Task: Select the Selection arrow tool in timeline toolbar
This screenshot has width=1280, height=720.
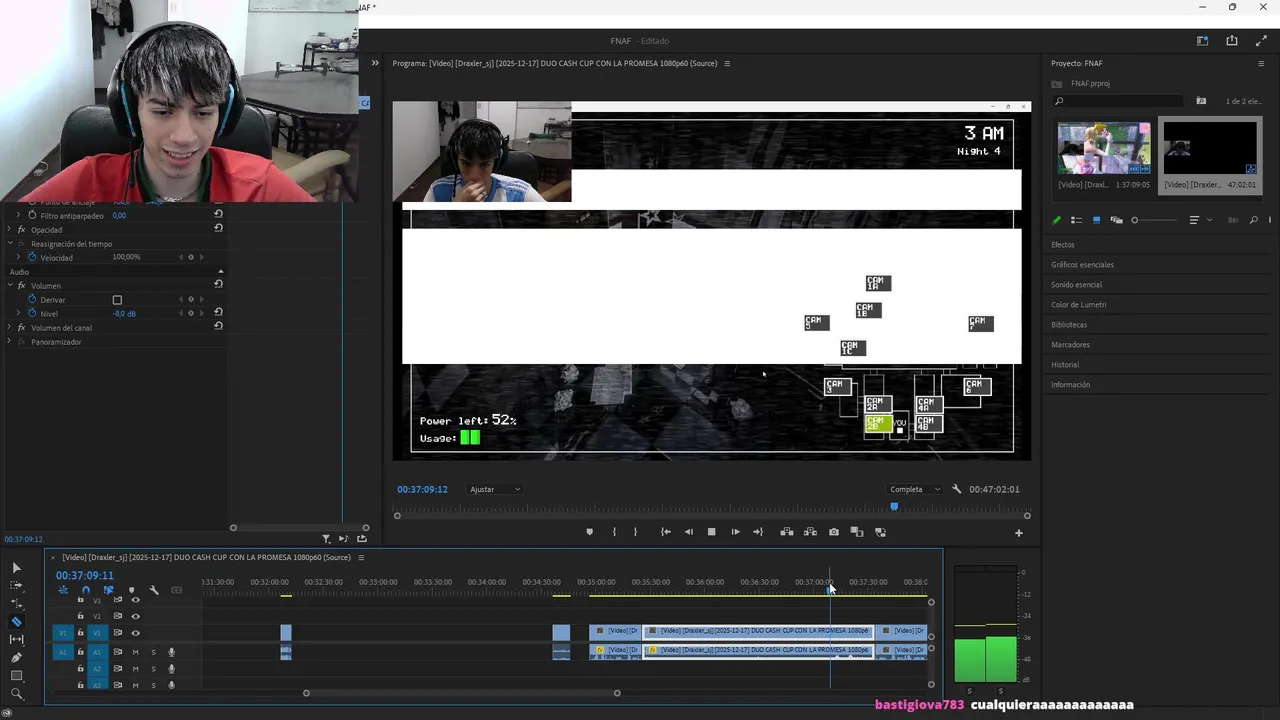Action: pos(16,568)
